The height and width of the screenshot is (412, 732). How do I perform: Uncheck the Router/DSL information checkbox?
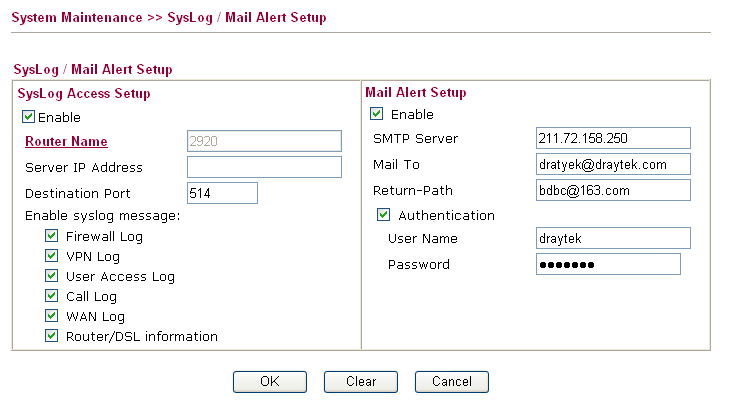click(x=52, y=337)
